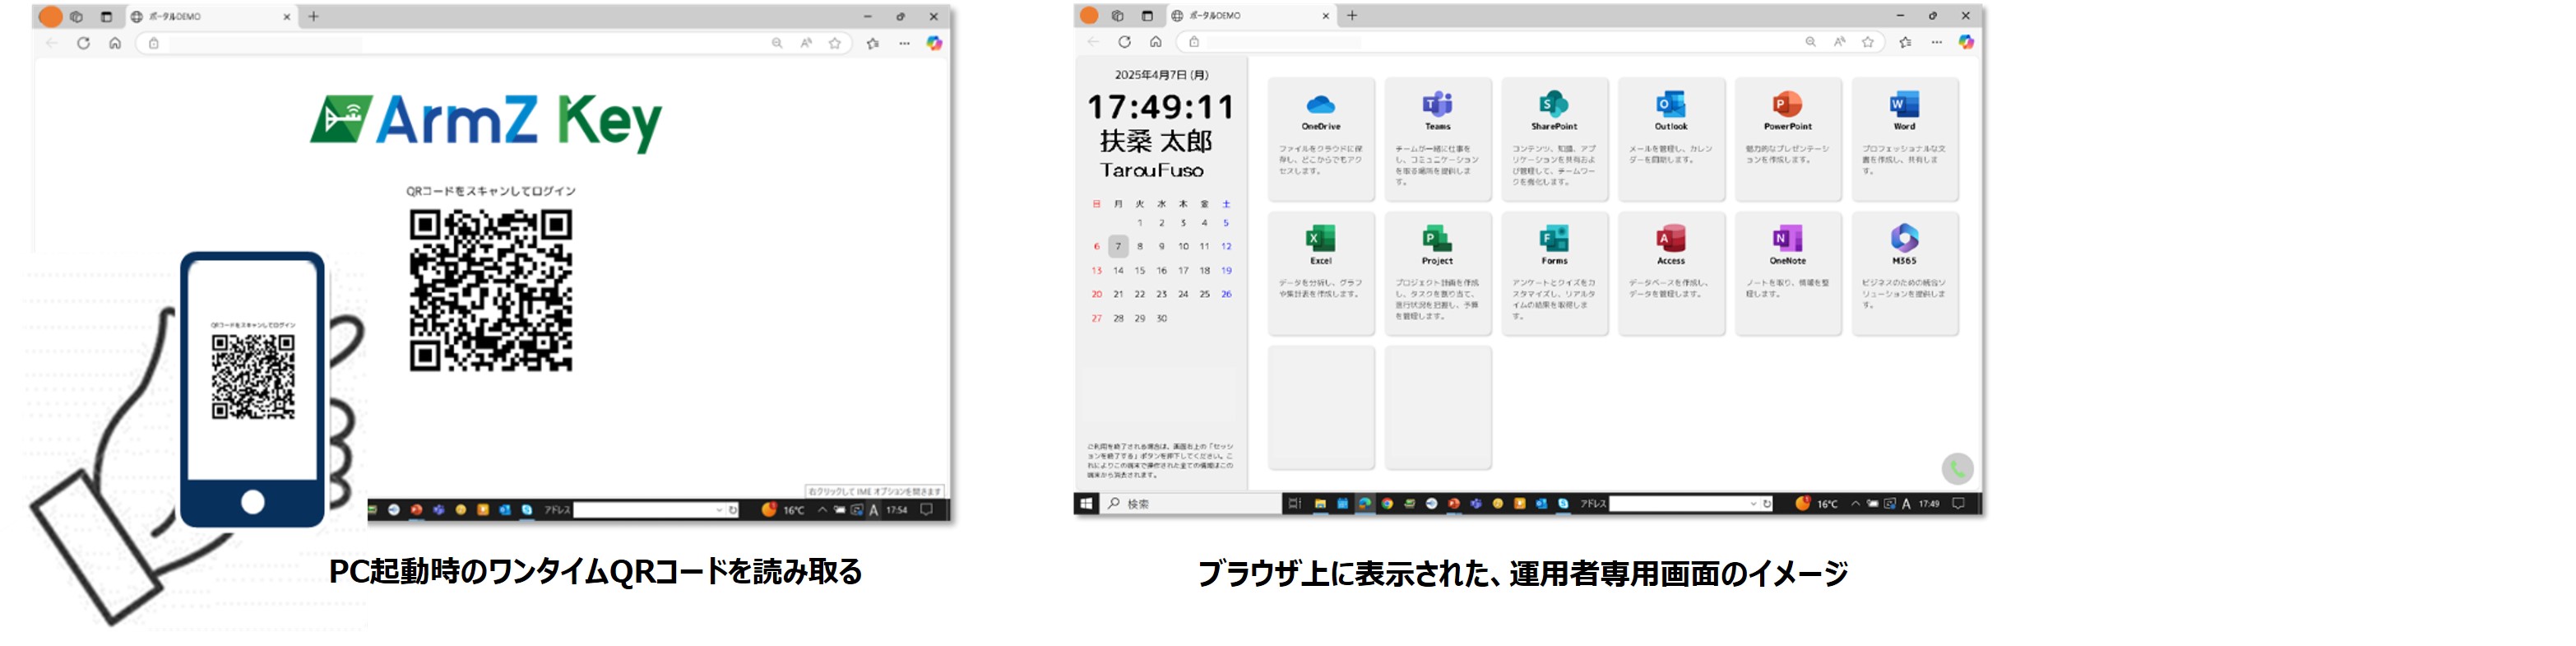
Task: Open the Excel tile in the portal
Action: pos(1321,273)
